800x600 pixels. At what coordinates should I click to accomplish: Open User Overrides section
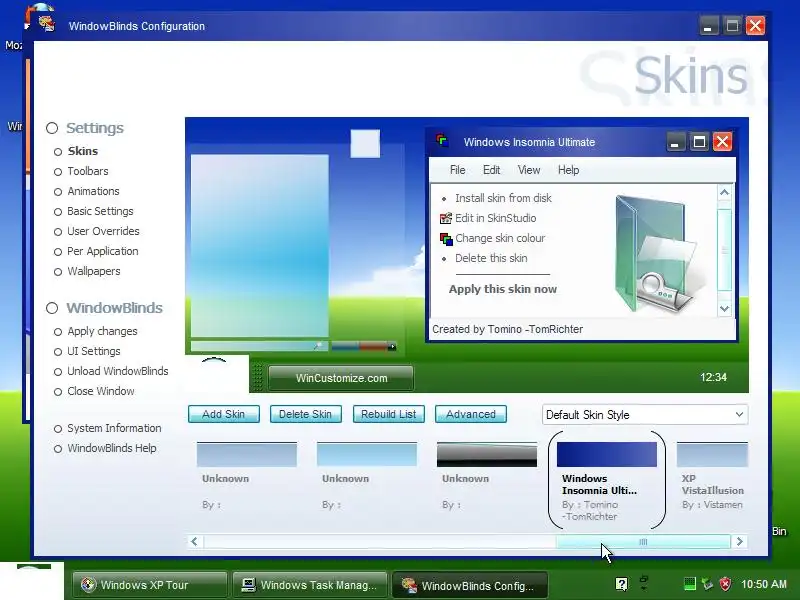(x=103, y=231)
